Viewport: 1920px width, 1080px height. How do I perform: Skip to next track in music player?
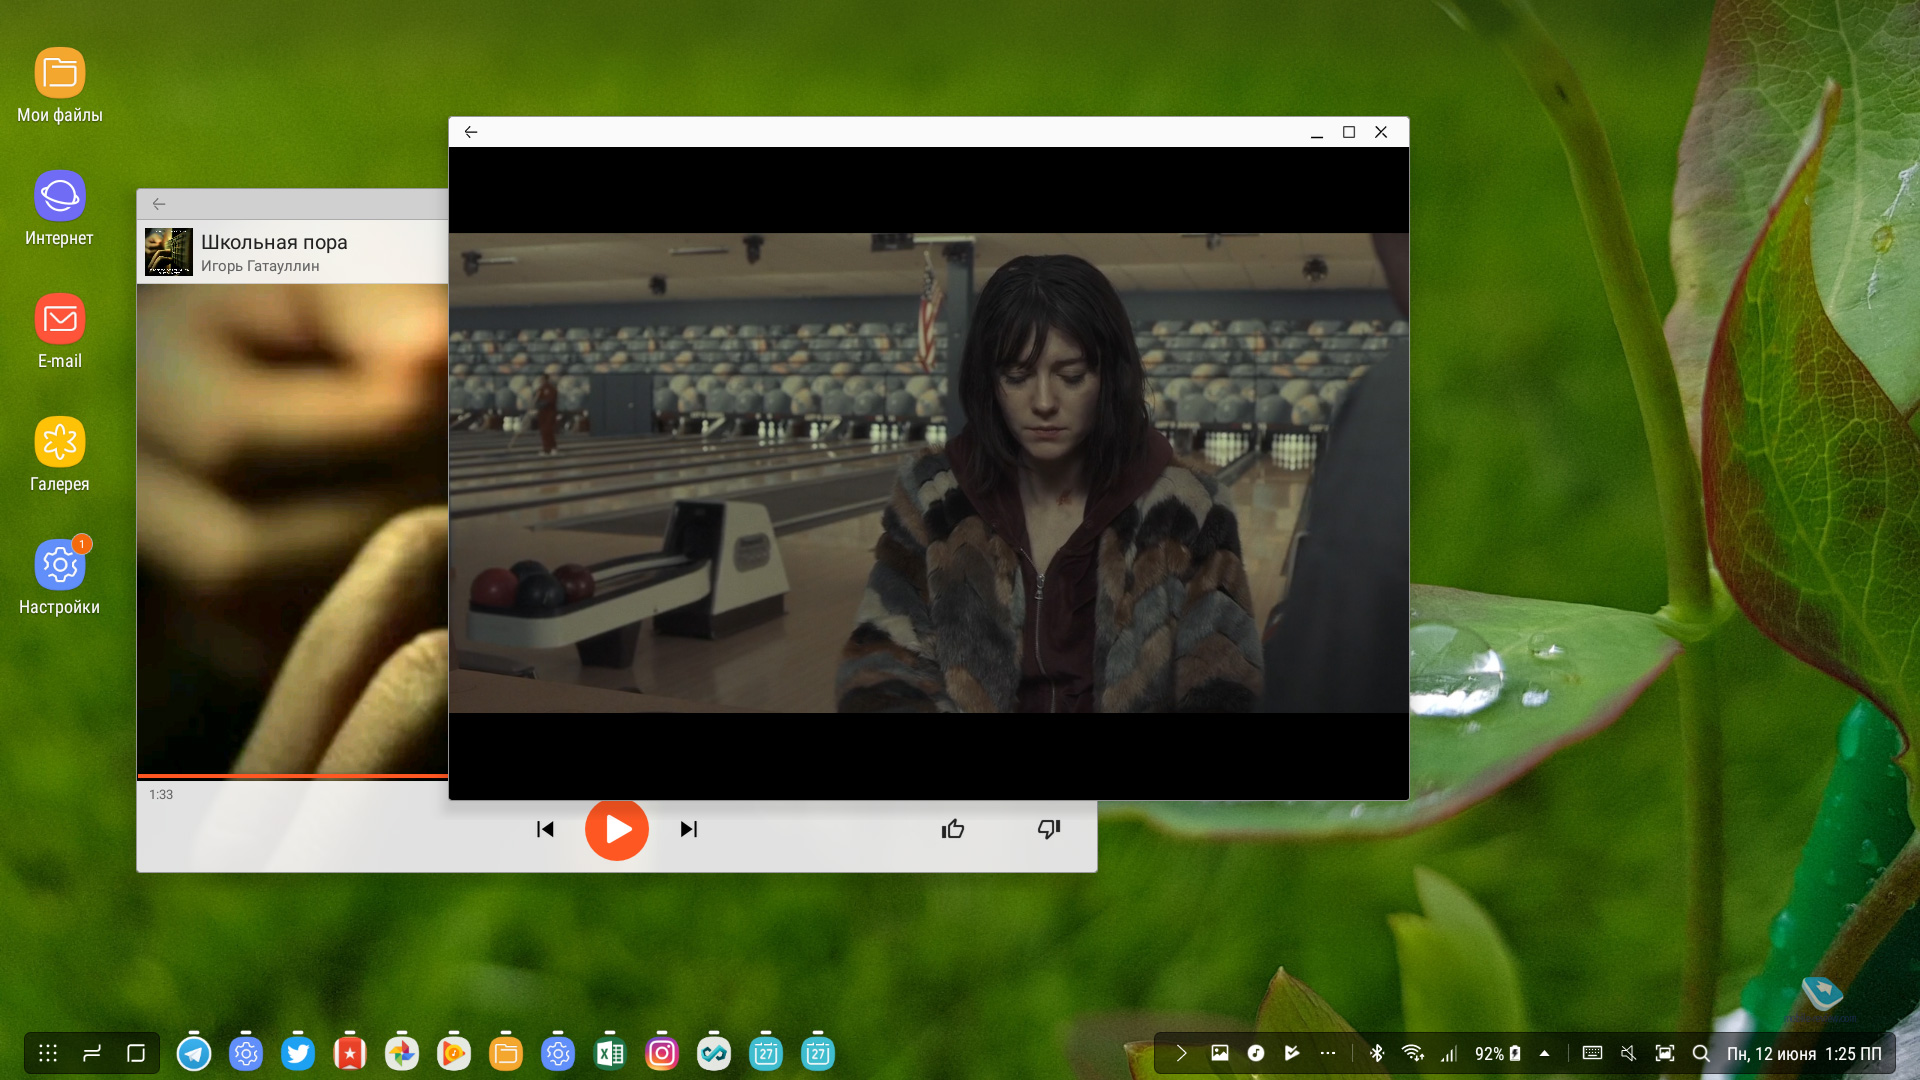pyautogui.click(x=689, y=829)
